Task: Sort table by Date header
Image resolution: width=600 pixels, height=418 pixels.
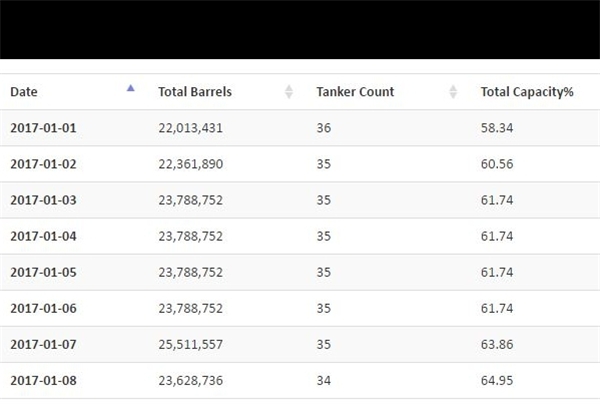Action: coord(24,92)
